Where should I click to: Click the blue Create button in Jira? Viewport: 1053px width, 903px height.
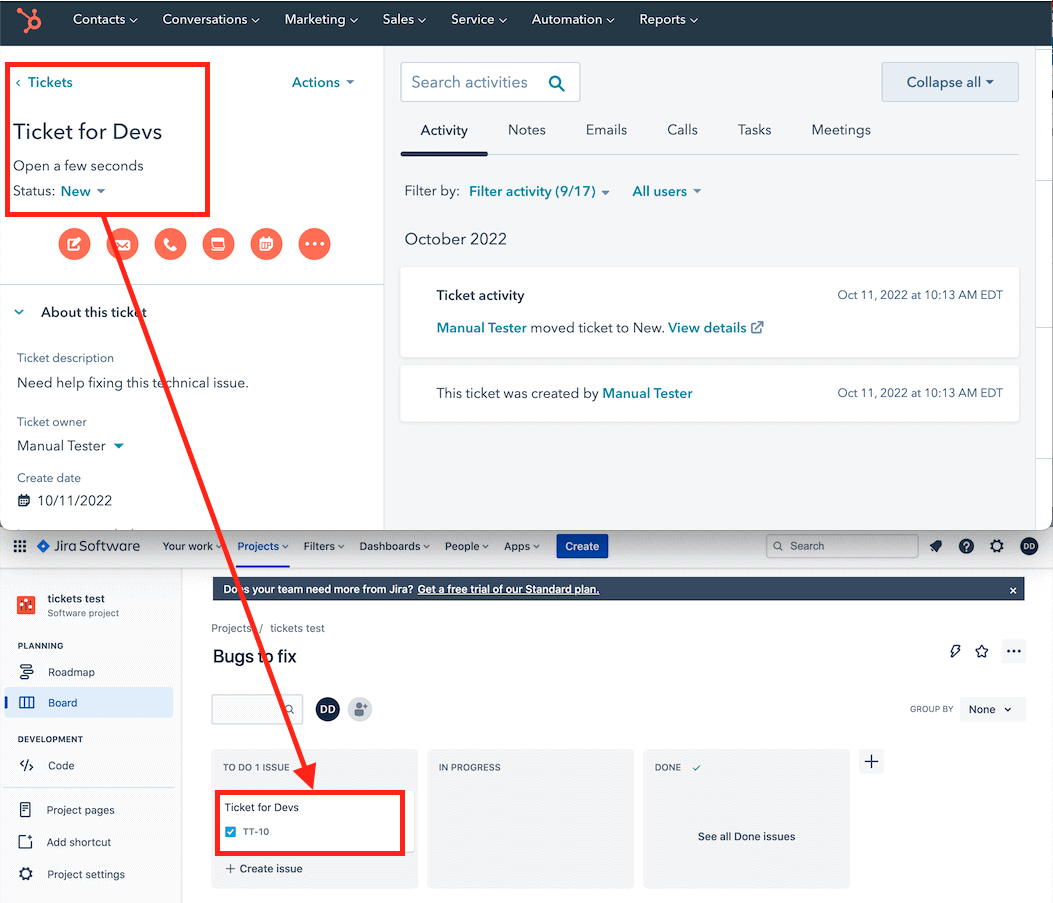582,546
